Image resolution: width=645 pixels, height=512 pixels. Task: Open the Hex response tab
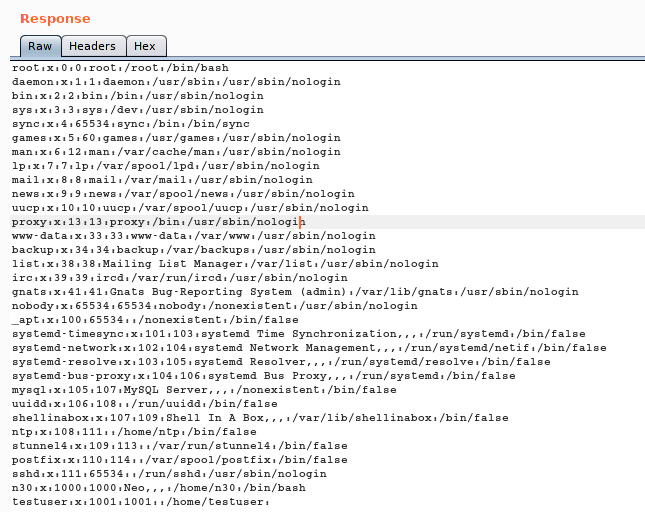146,46
